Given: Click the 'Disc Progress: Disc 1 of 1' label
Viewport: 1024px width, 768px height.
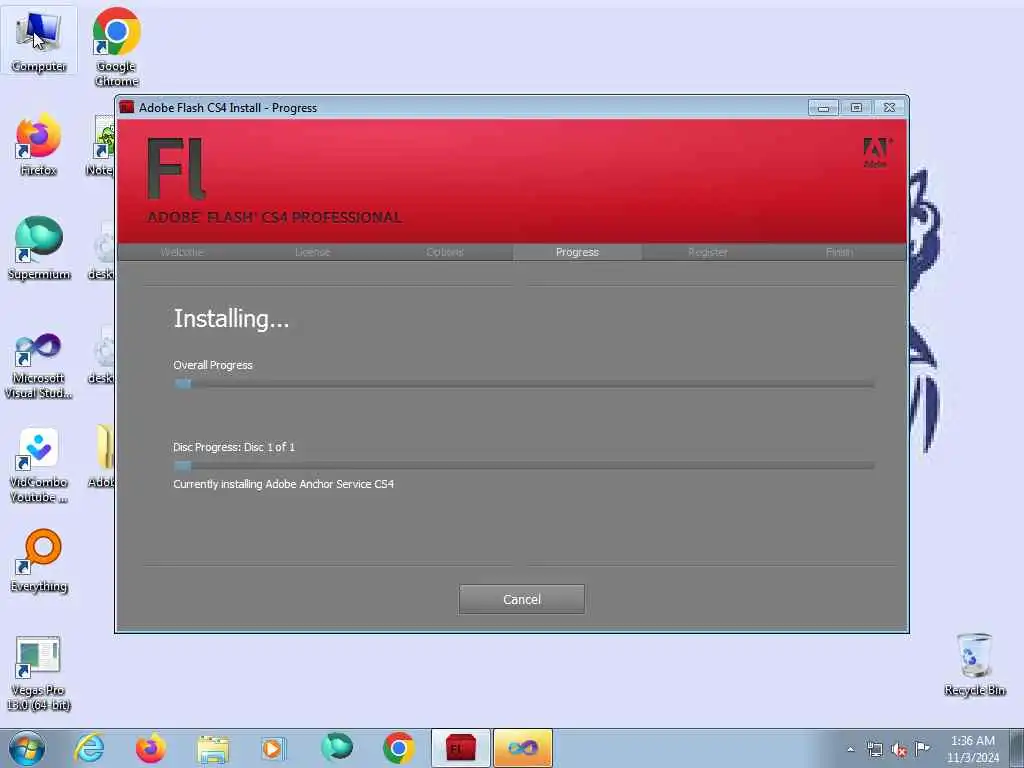Looking at the screenshot, I should pos(234,447).
